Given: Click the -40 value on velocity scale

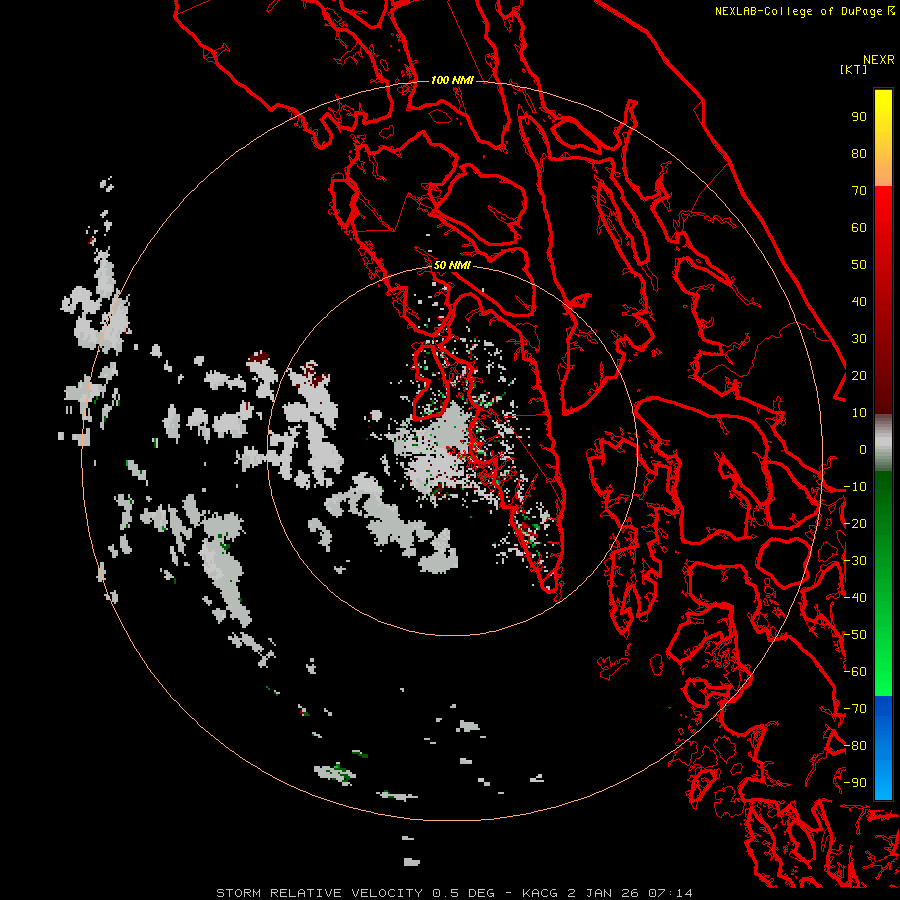Looking at the screenshot, I should point(855,598).
